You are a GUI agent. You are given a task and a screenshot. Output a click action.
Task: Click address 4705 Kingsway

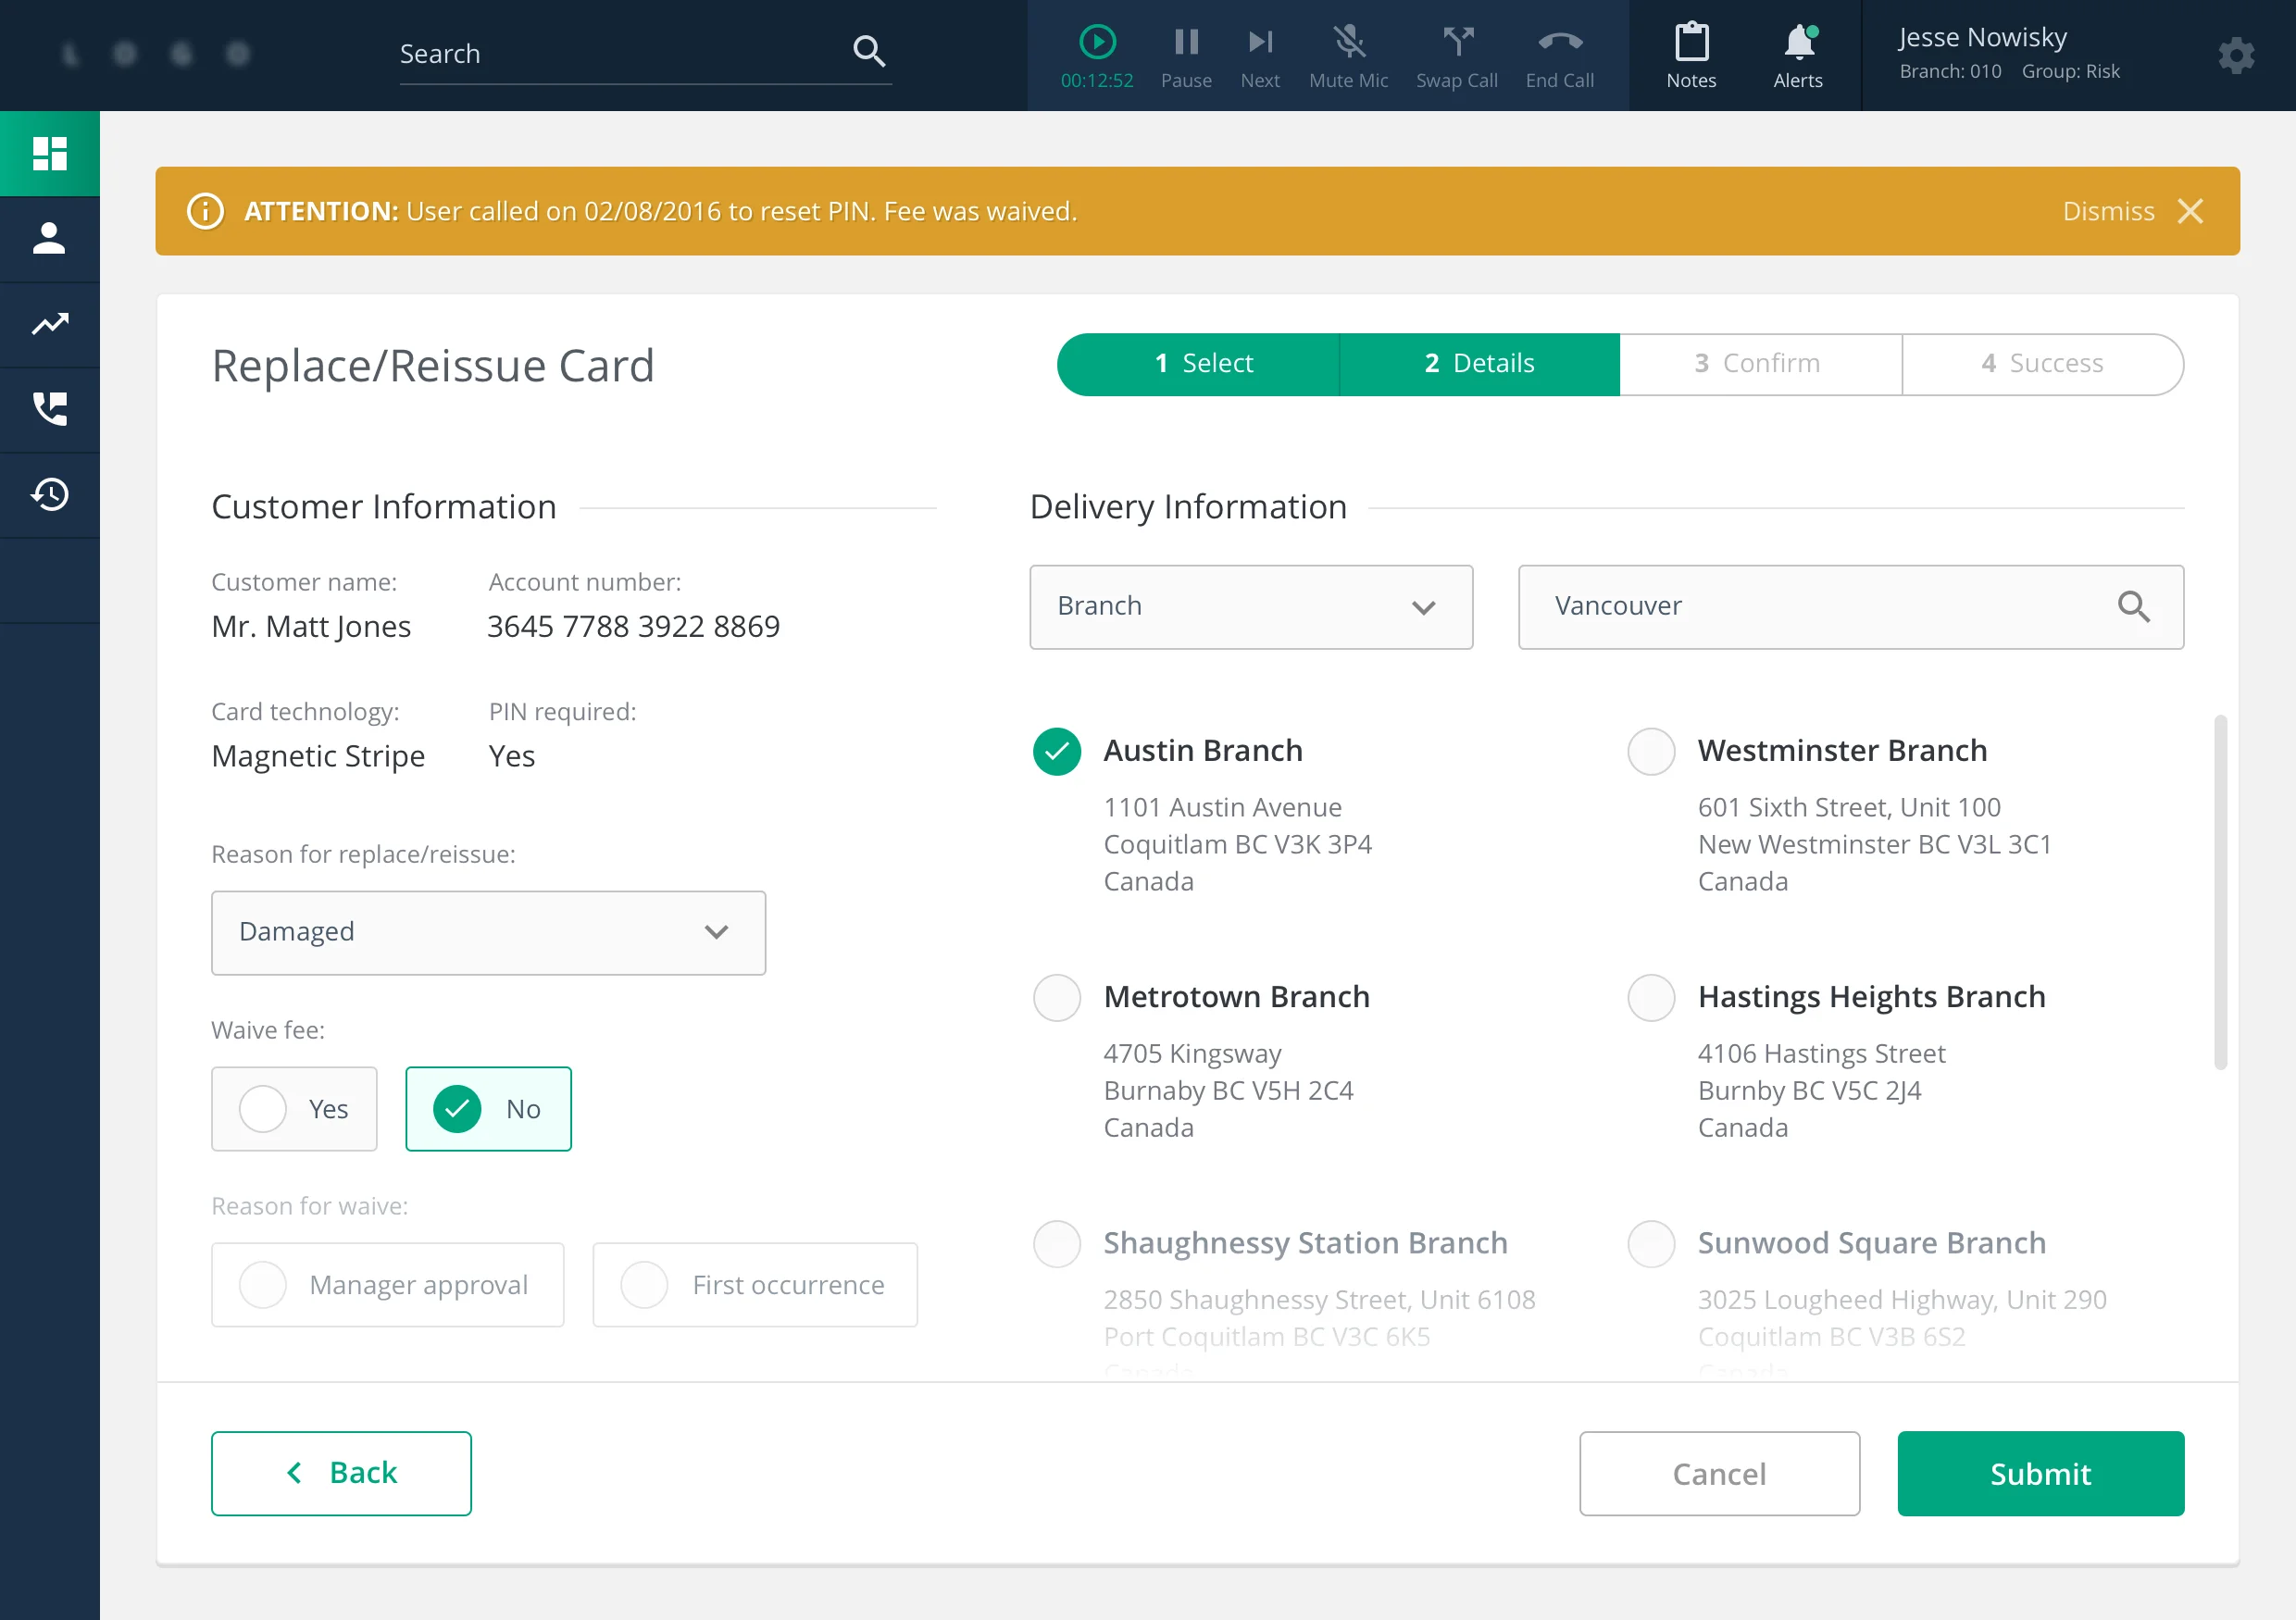pyautogui.click(x=1192, y=1053)
